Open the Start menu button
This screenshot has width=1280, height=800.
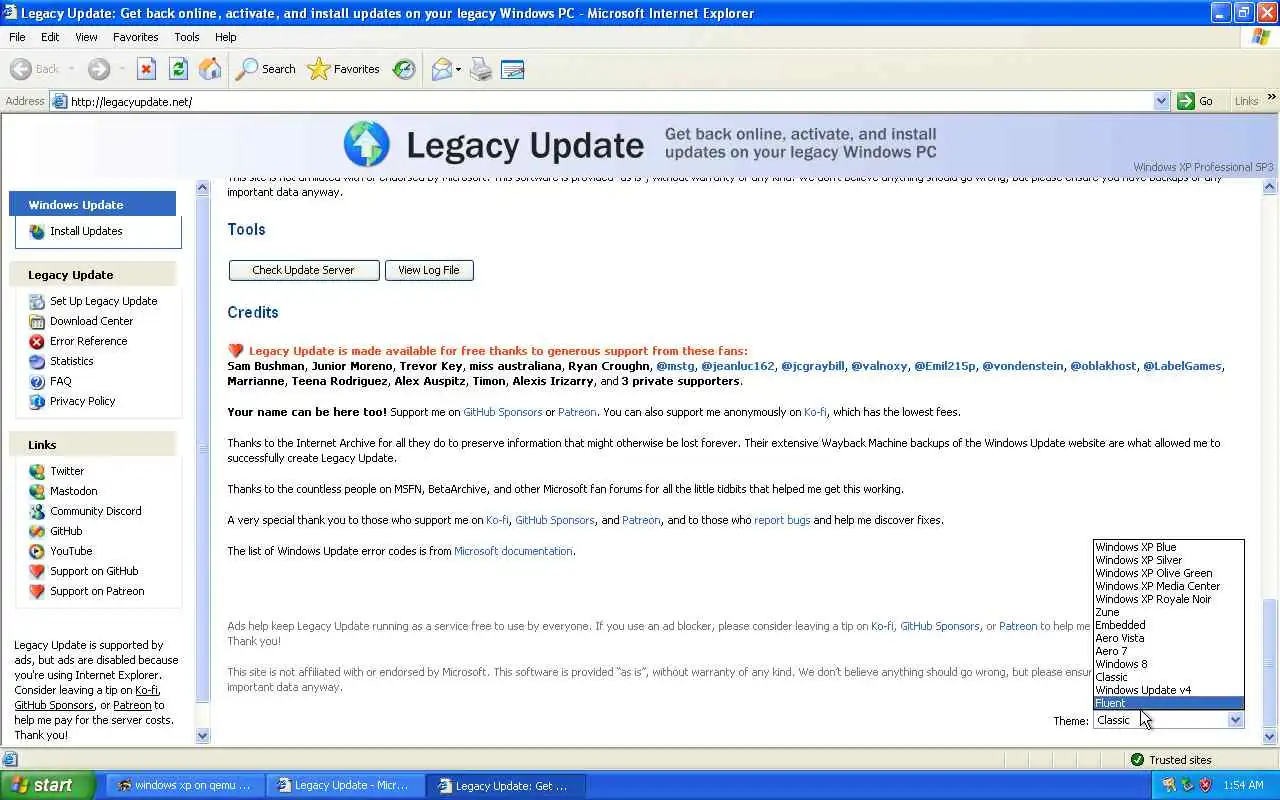point(47,785)
